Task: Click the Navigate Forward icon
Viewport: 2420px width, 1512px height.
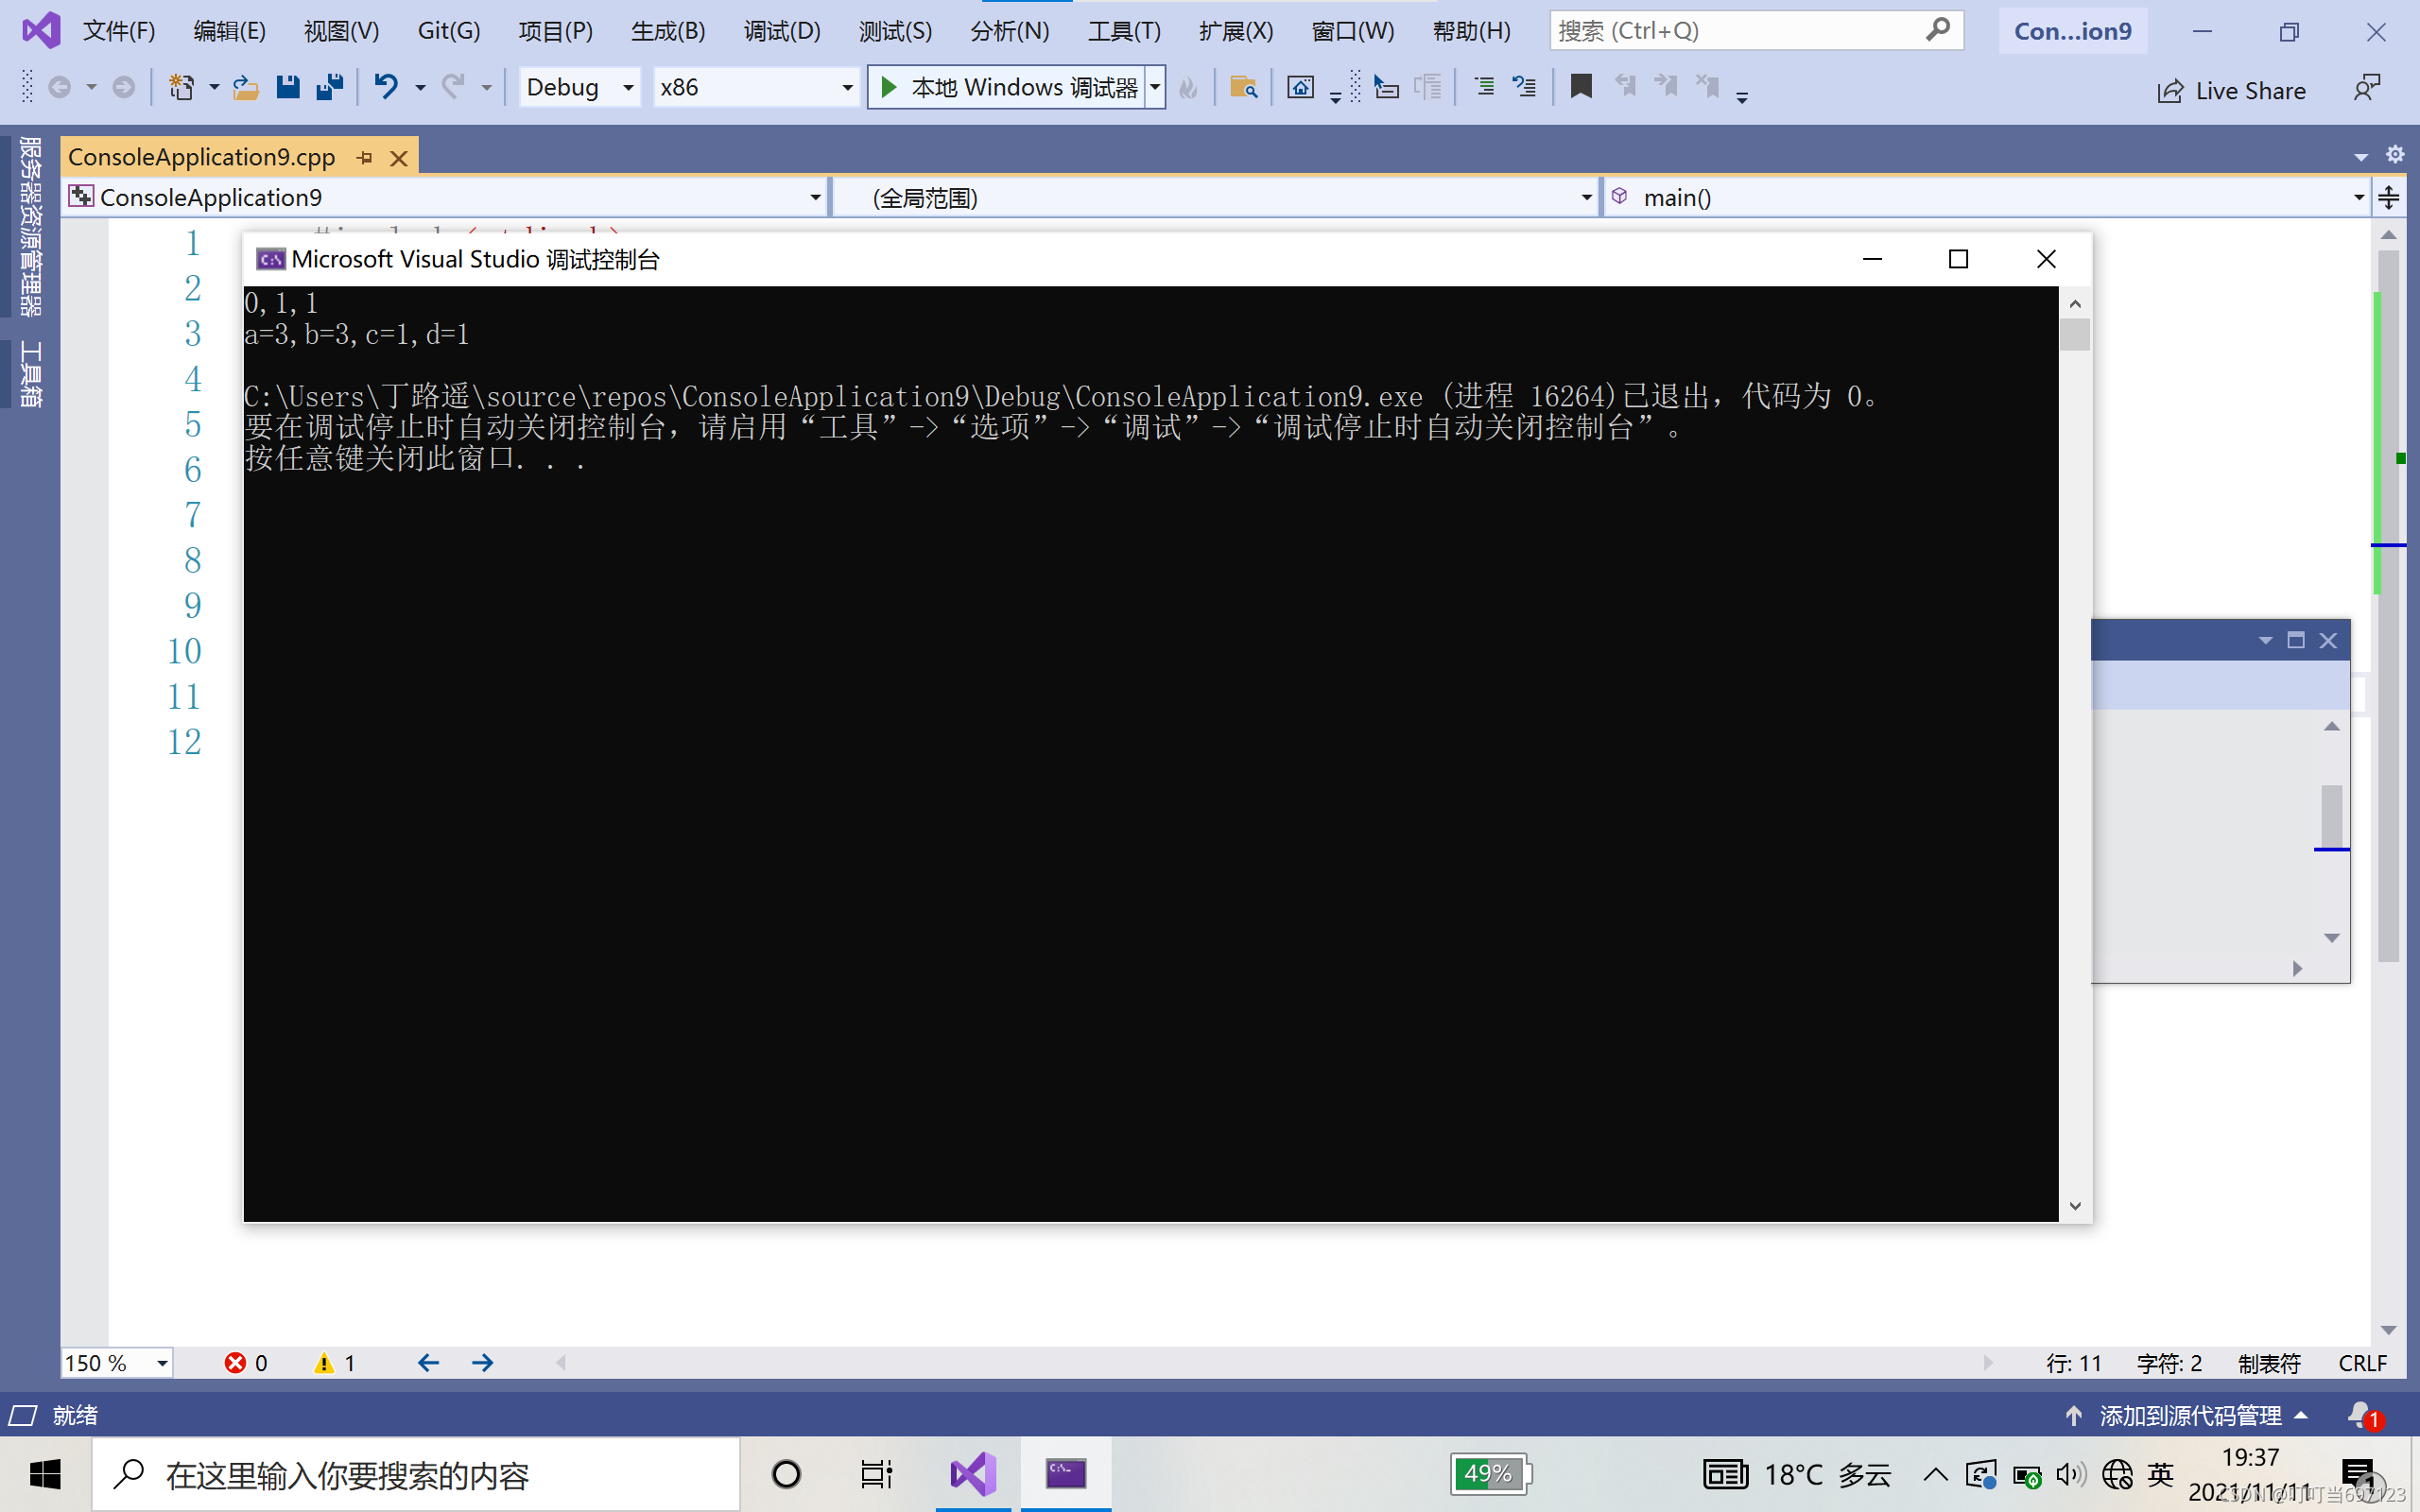Action: tap(123, 88)
